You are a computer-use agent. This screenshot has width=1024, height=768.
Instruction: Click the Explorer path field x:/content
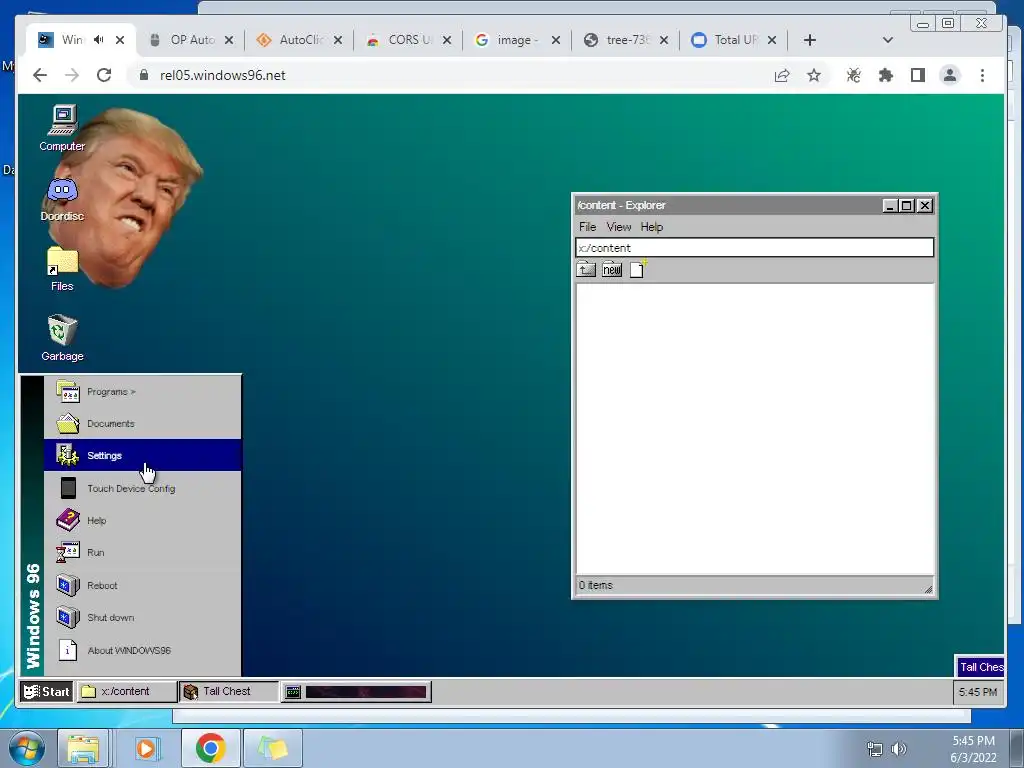(754, 248)
